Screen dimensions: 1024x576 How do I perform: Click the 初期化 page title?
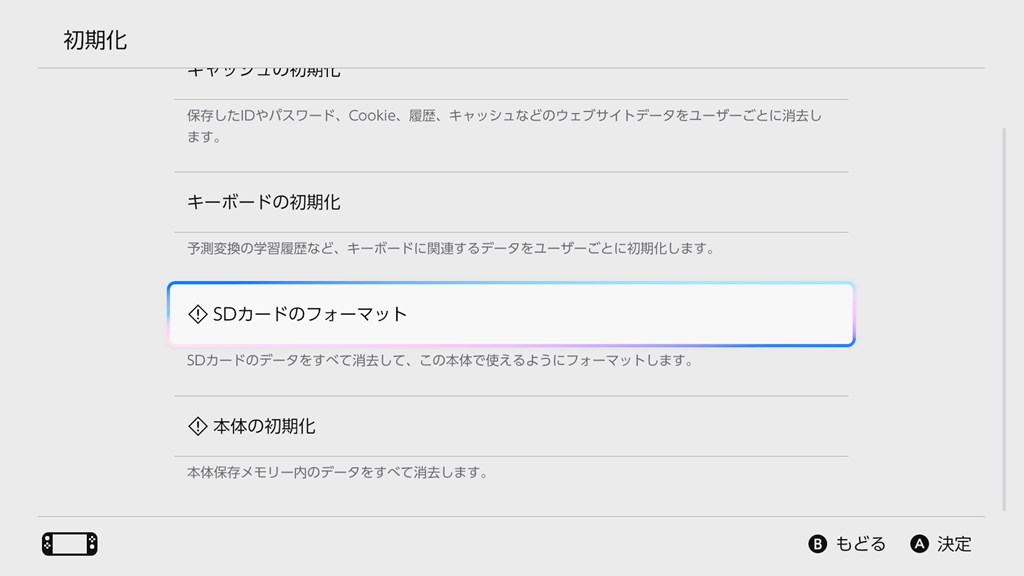[95, 40]
